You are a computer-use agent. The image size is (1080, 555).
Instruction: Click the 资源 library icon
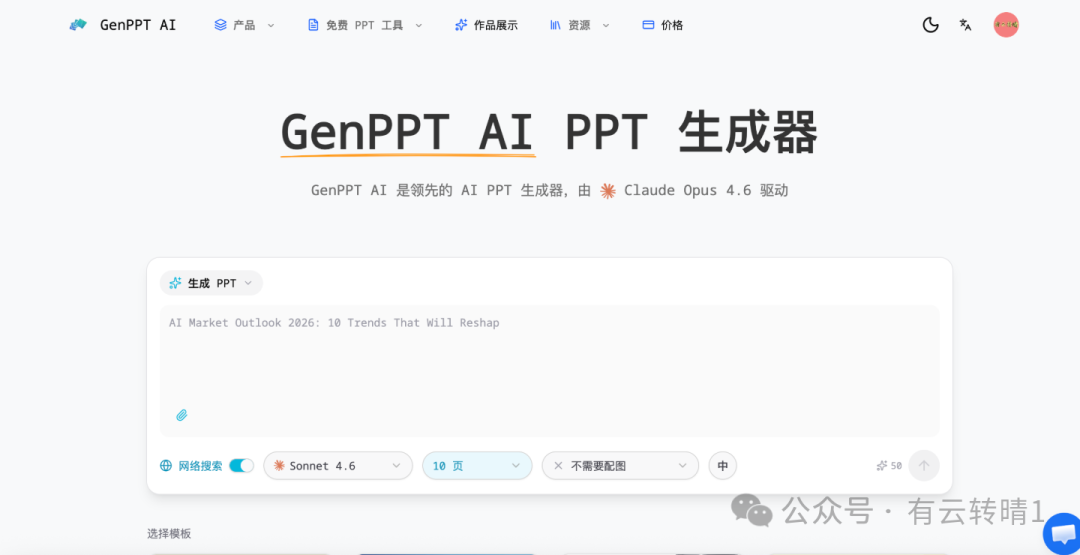(555, 25)
